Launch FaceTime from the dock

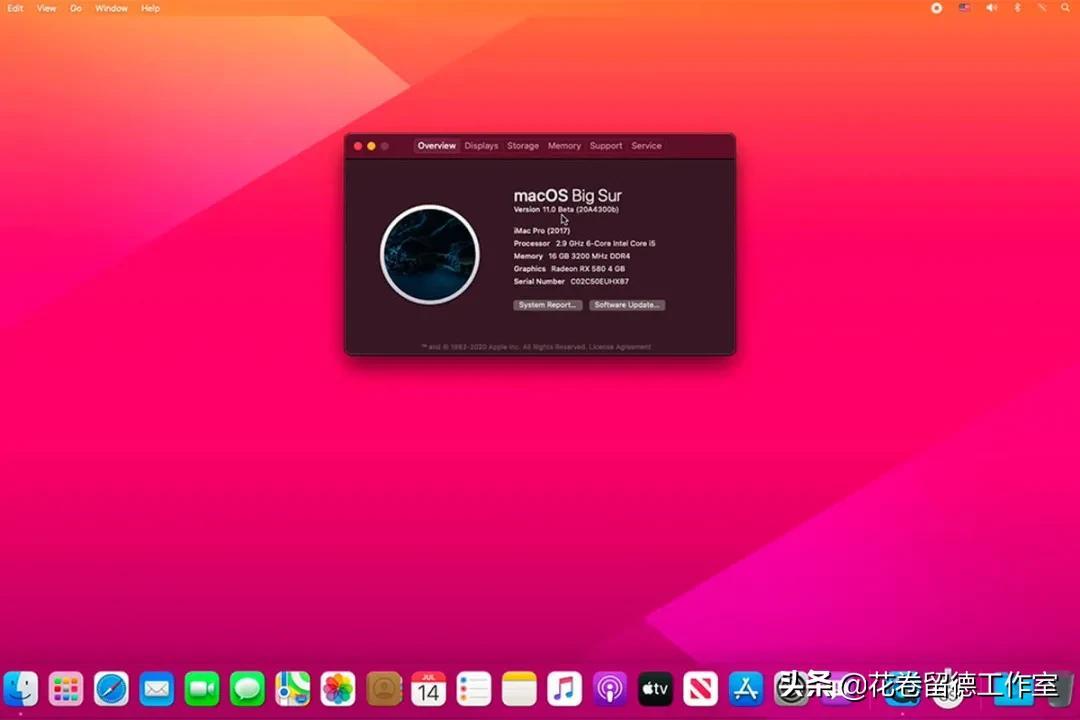[x=202, y=688]
